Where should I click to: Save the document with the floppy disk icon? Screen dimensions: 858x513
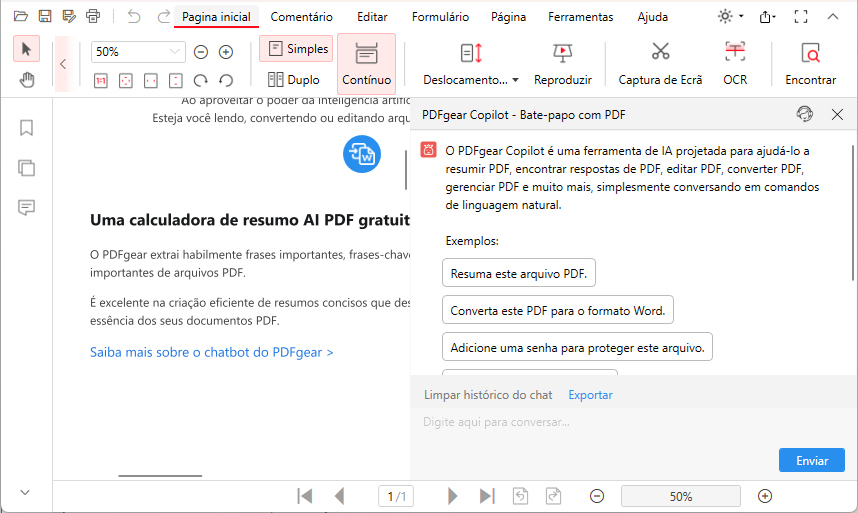pos(45,16)
